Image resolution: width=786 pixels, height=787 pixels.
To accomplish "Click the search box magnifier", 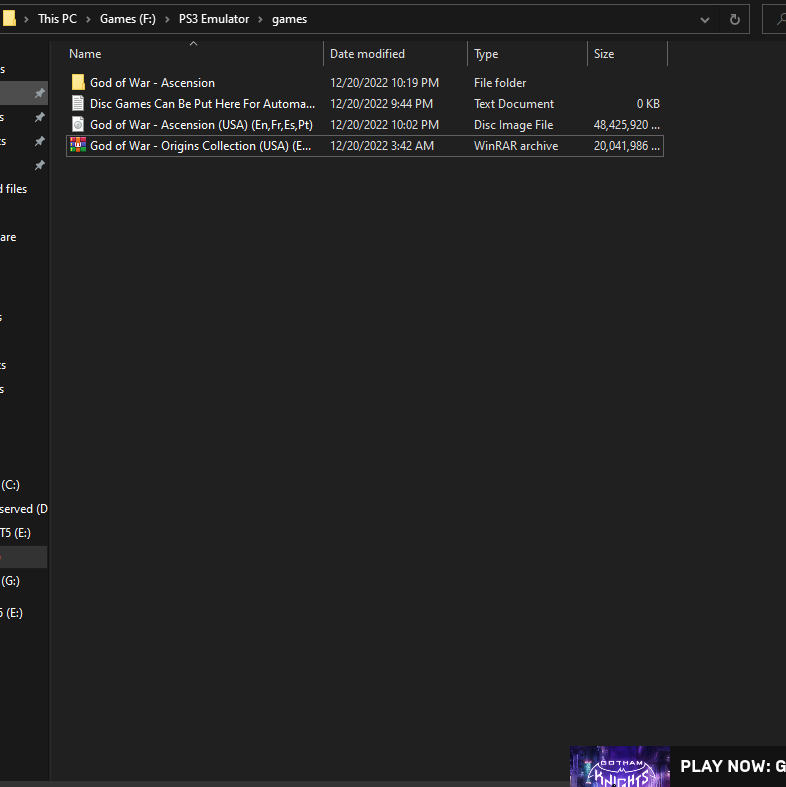I will [x=780, y=20].
